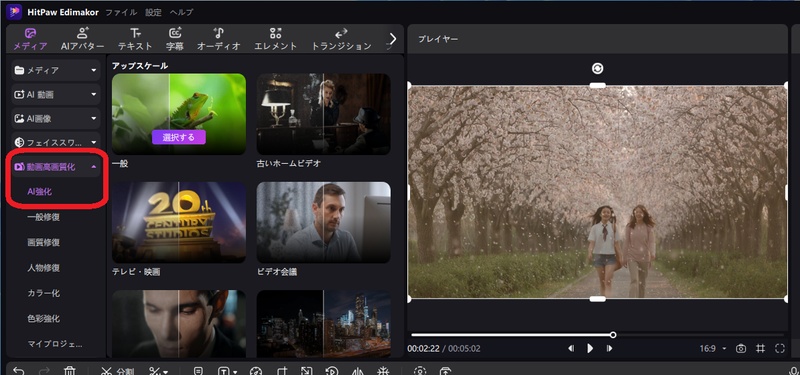Switch to the オーディオ tab

click(218, 39)
